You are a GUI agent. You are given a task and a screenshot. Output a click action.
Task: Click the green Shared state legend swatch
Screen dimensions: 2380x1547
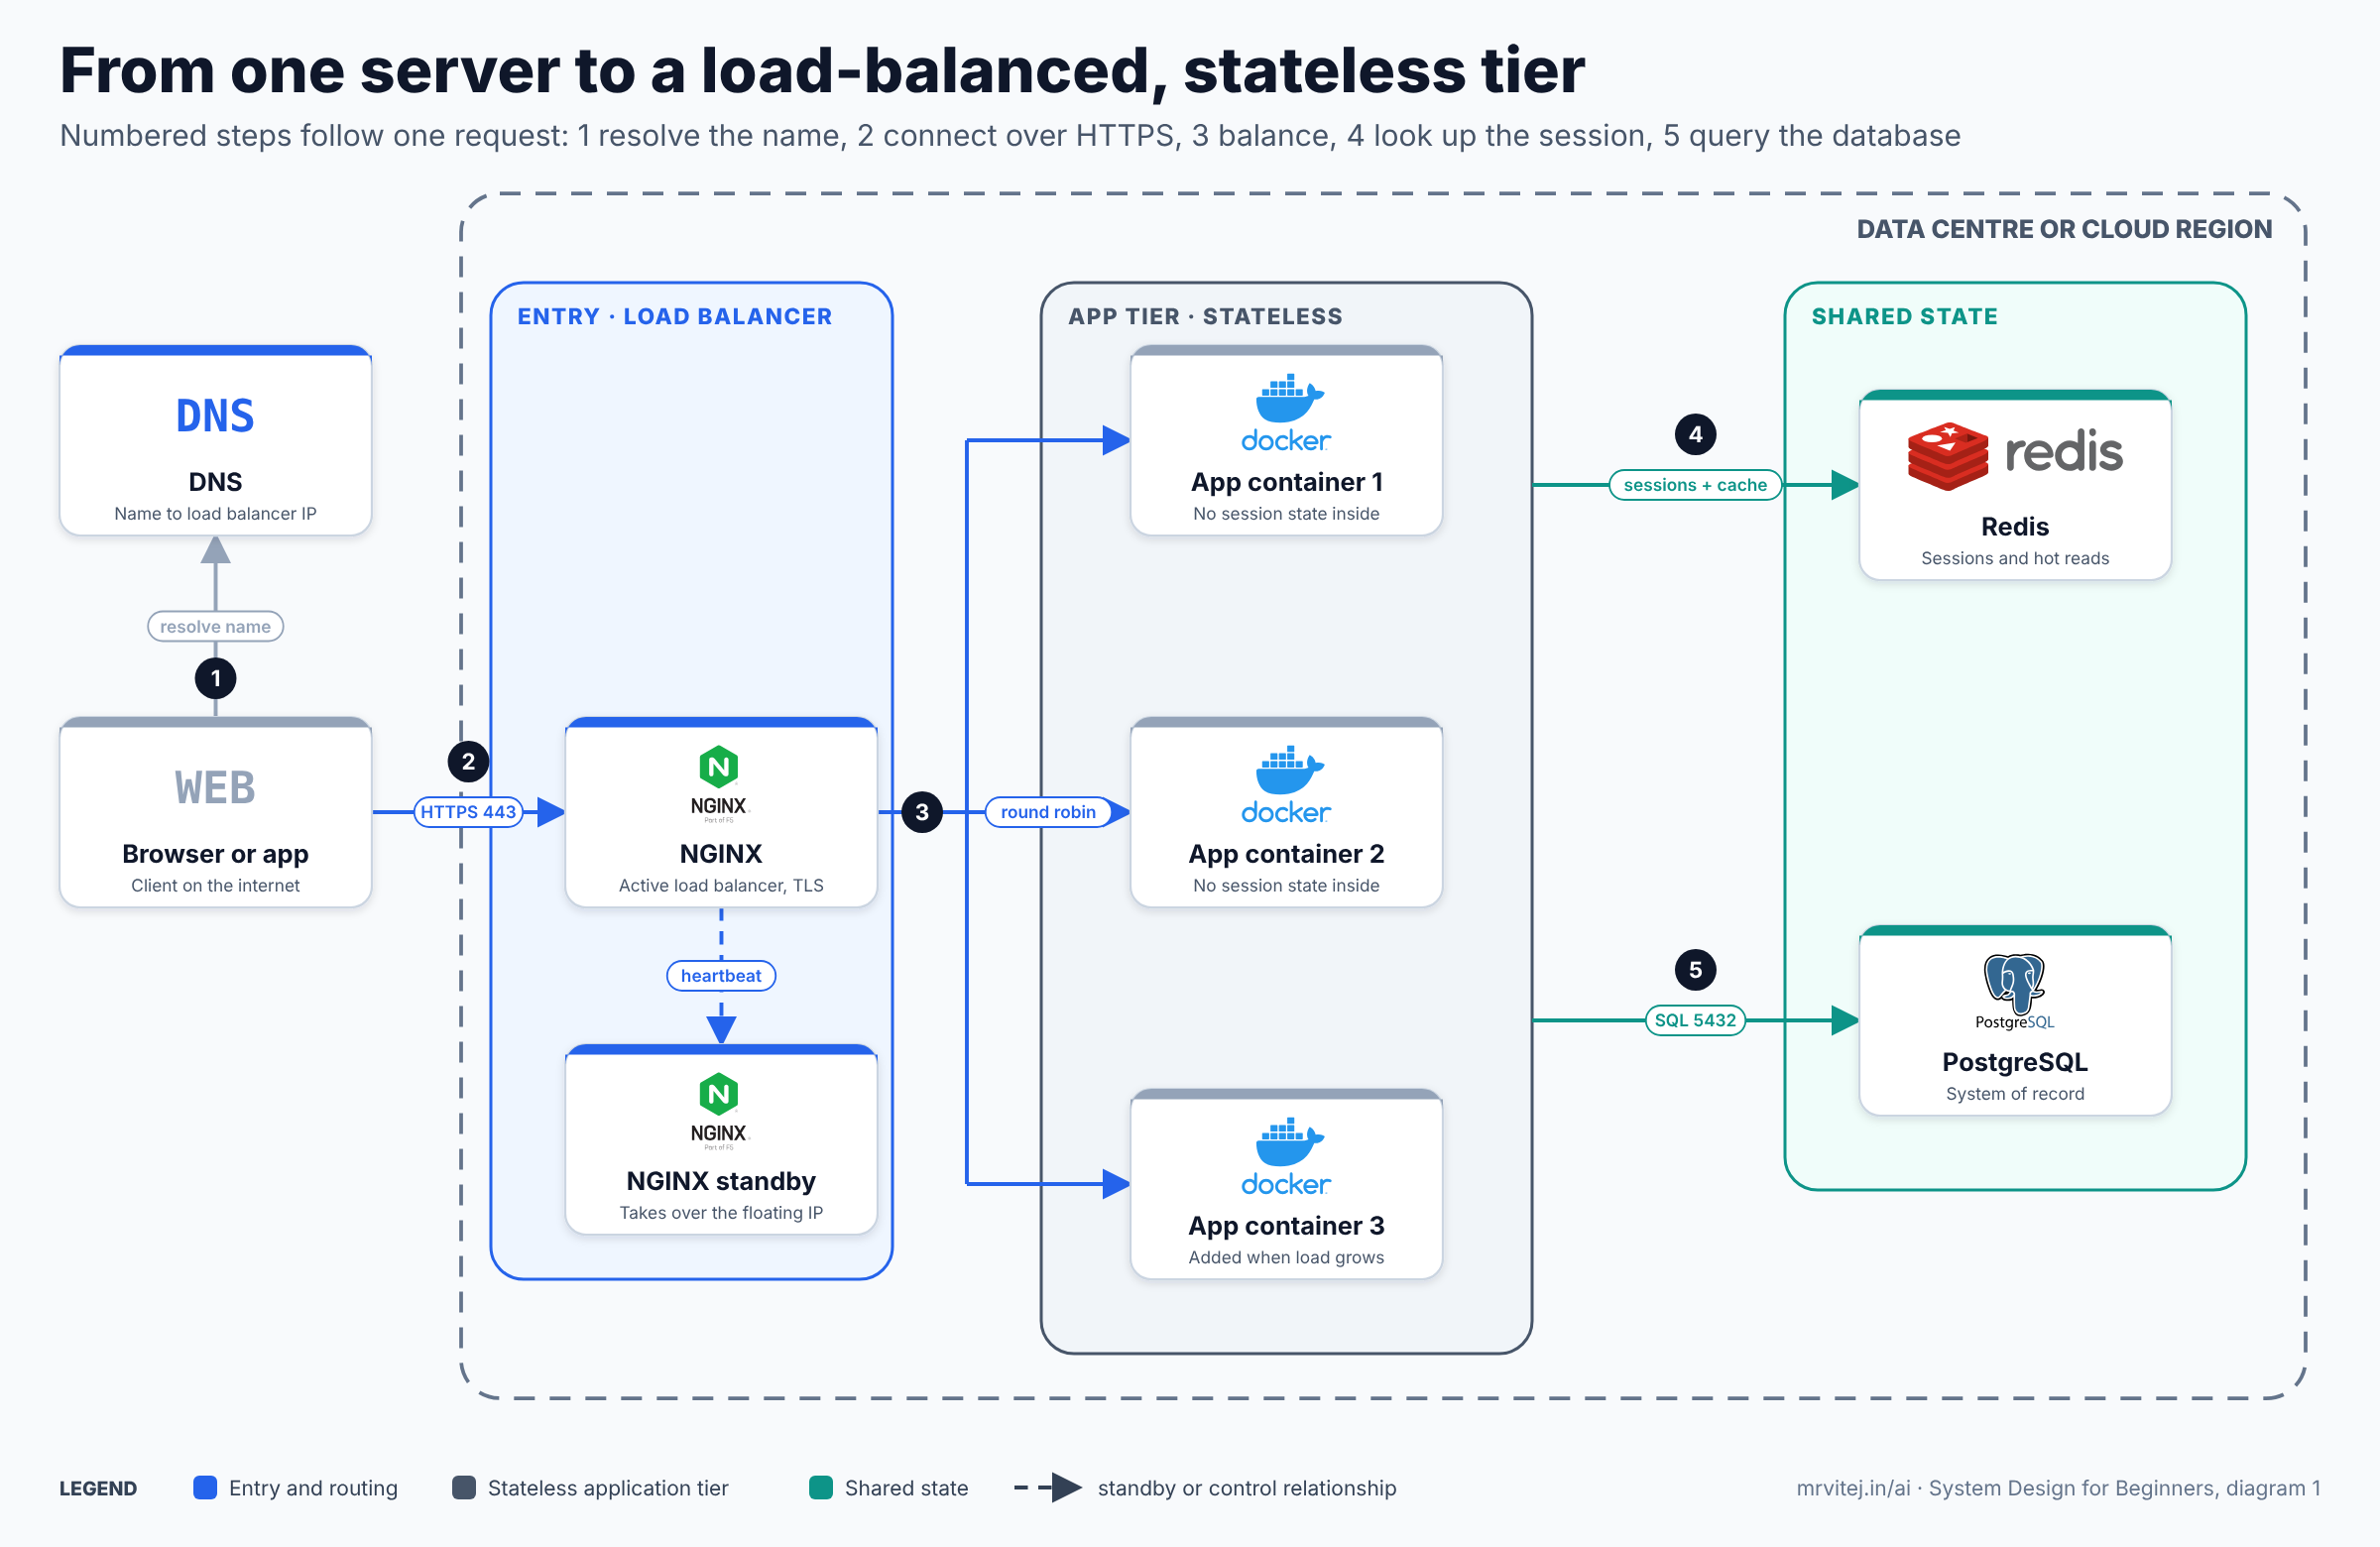pos(821,1487)
